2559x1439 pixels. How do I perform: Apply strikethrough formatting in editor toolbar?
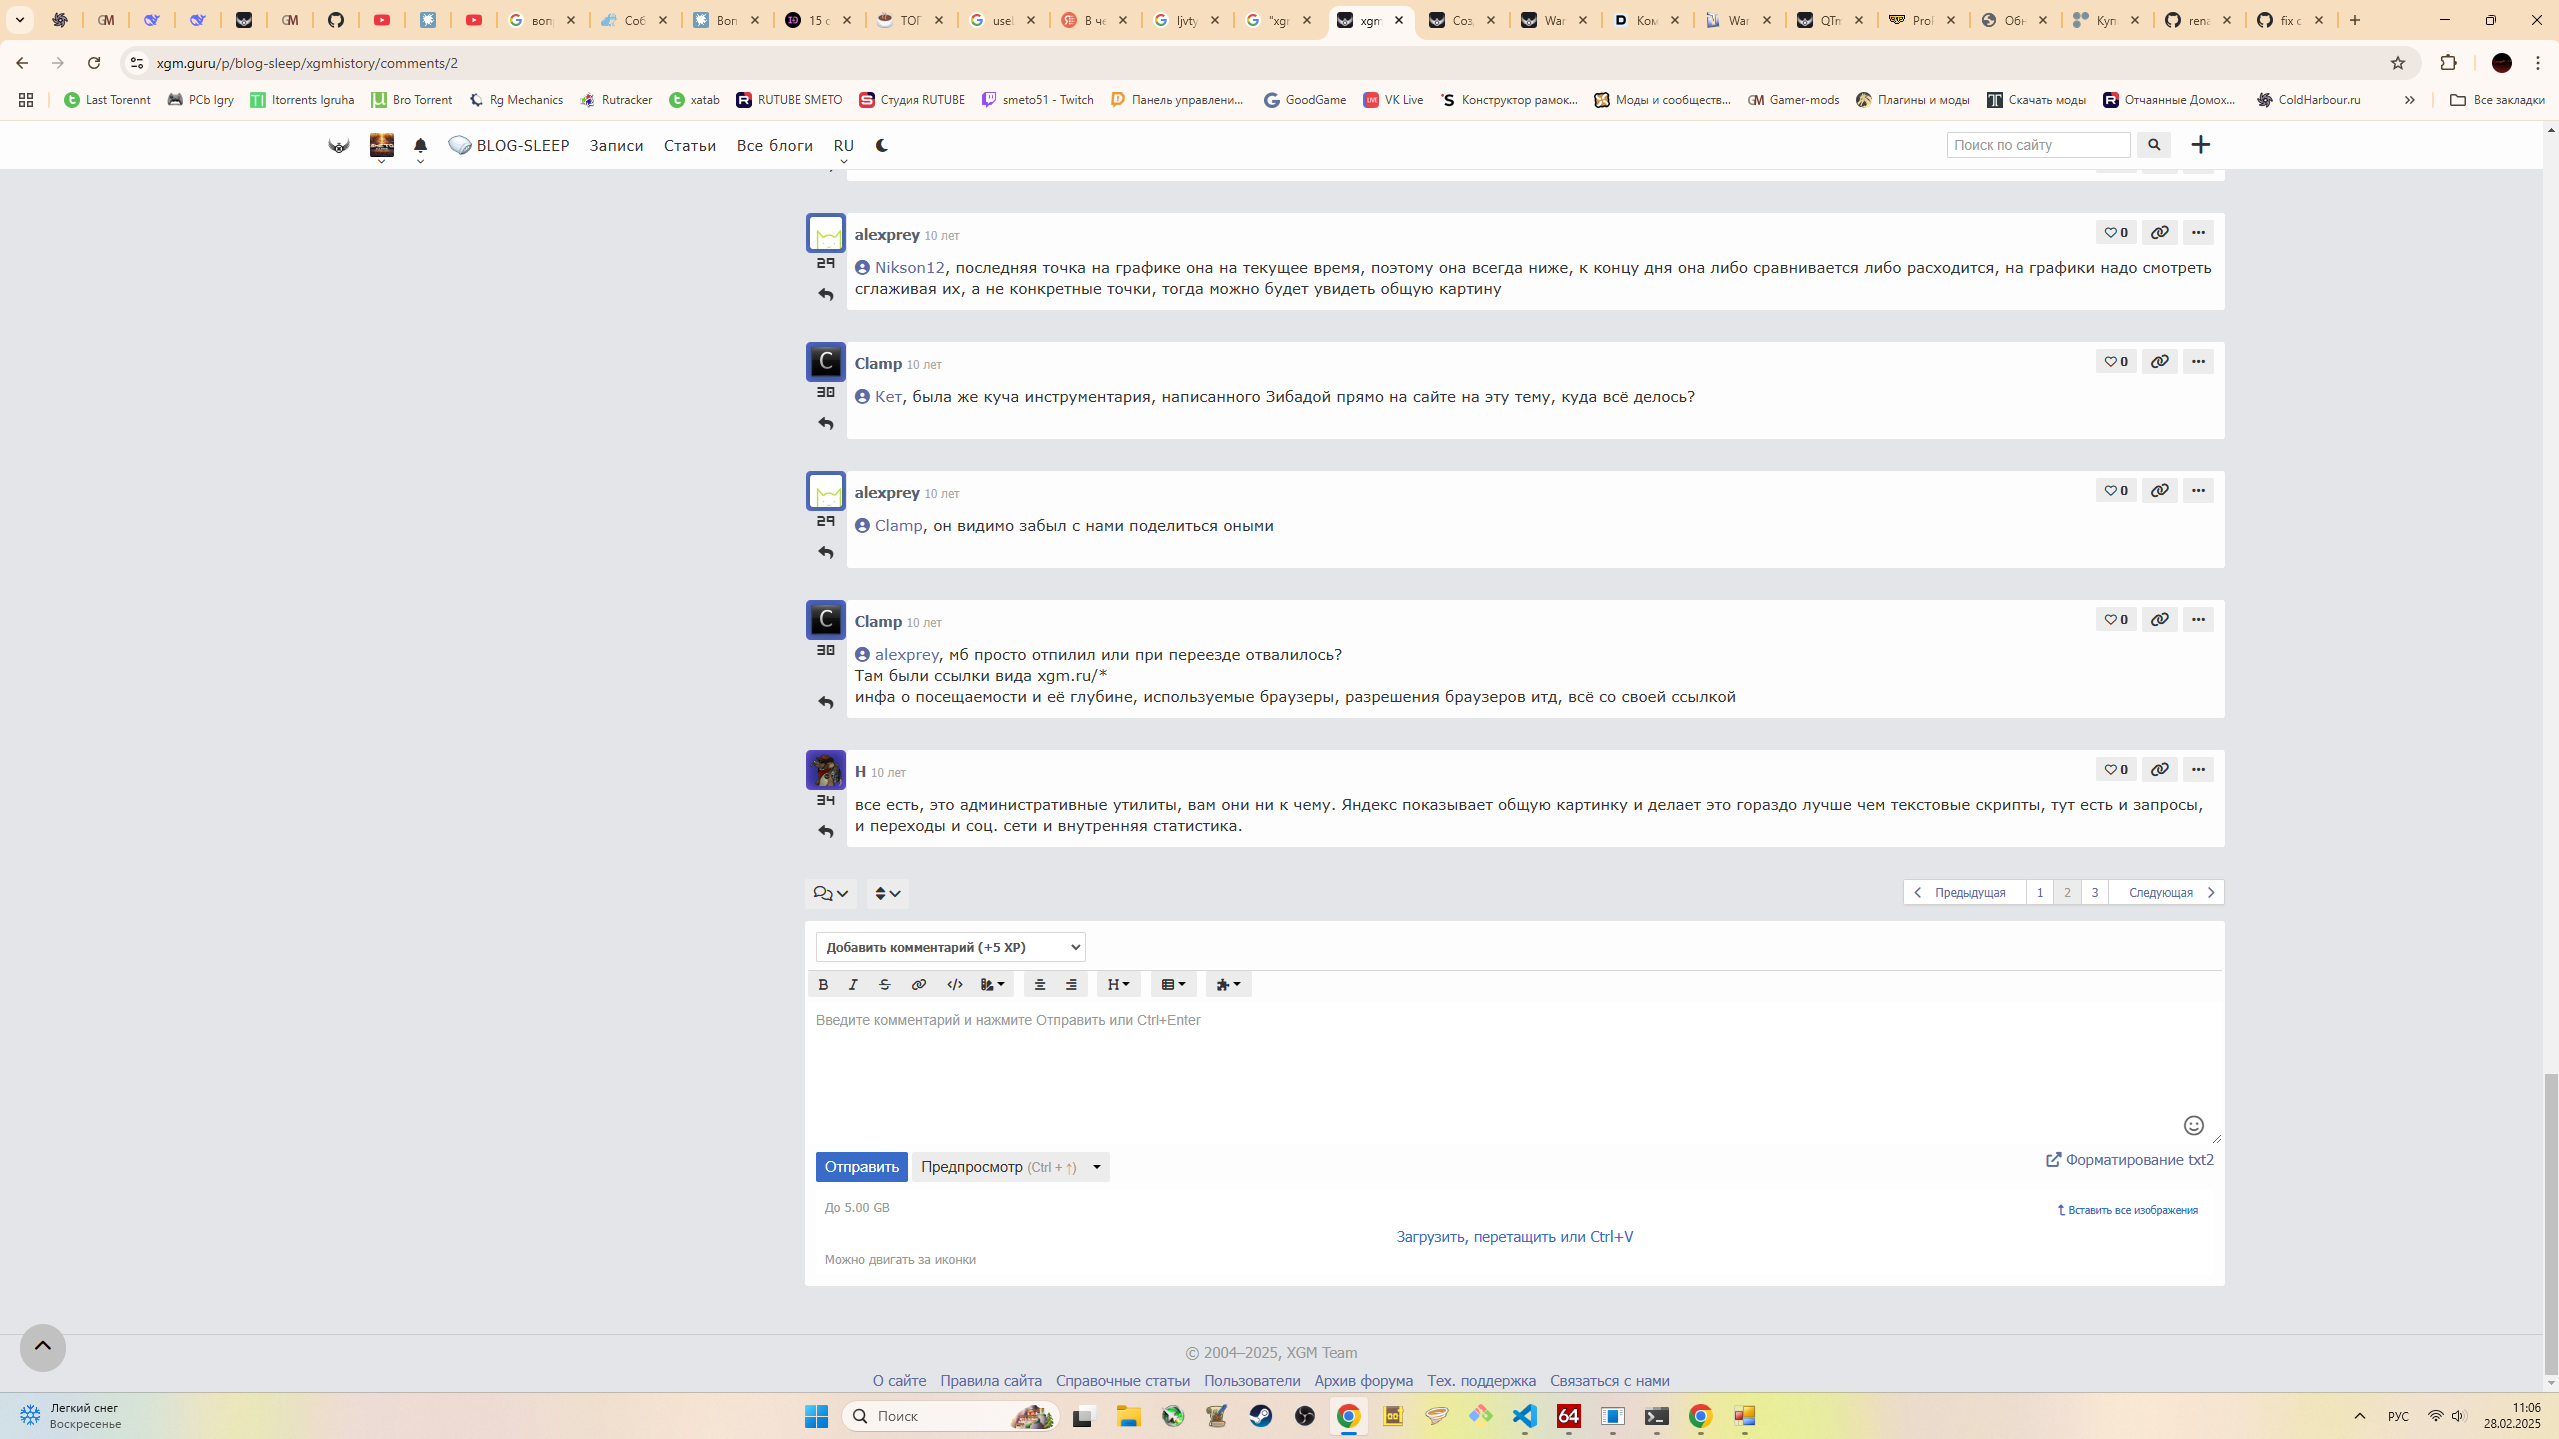[884, 985]
